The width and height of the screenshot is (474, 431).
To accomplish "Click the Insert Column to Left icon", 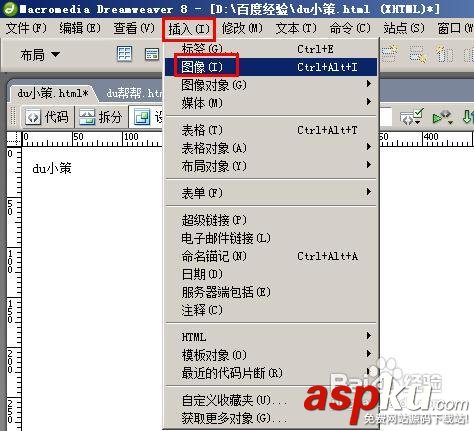I will 444,54.
